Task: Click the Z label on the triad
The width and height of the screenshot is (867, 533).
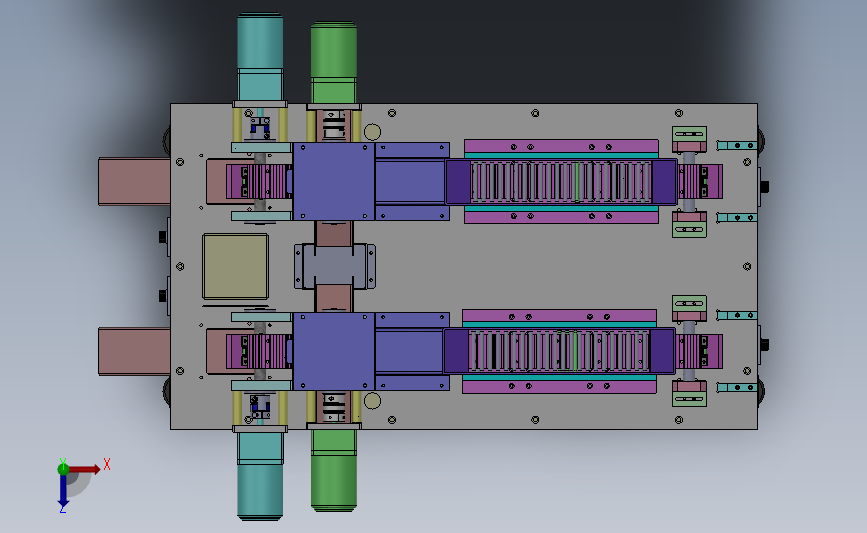Action: [62, 509]
